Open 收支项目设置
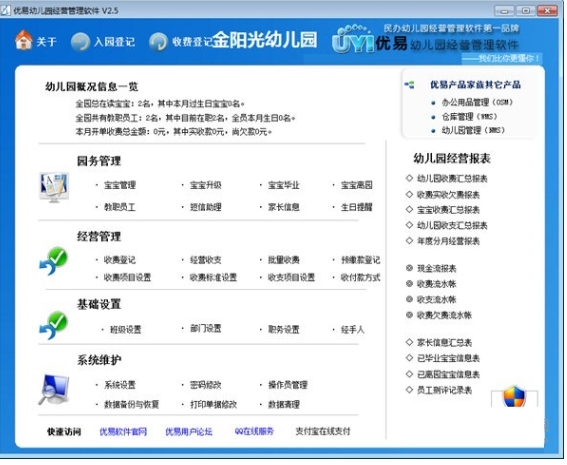This screenshot has width=567, height=465. coord(291,277)
